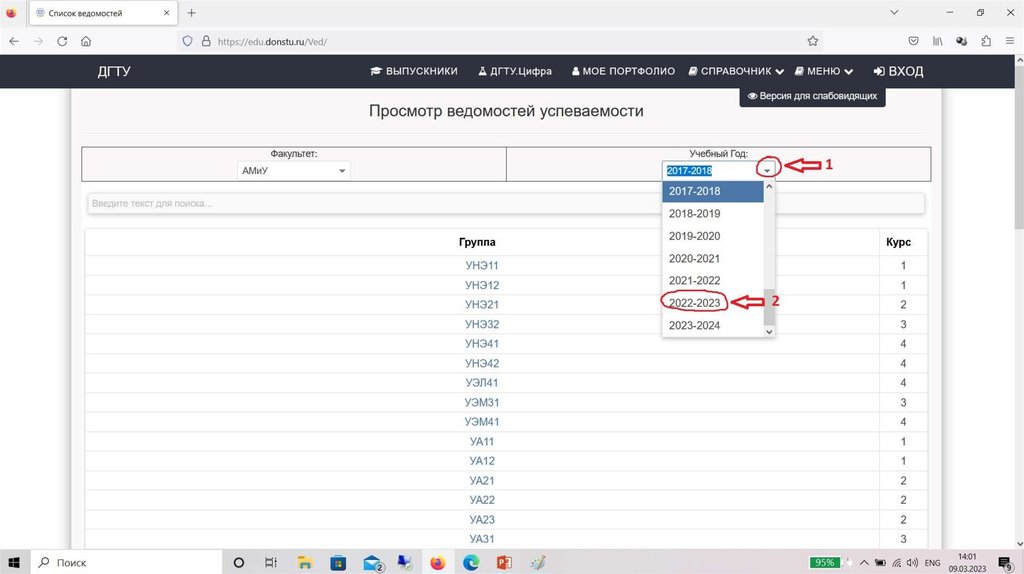
Task: Open the Firefox library icon
Action: click(938, 41)
